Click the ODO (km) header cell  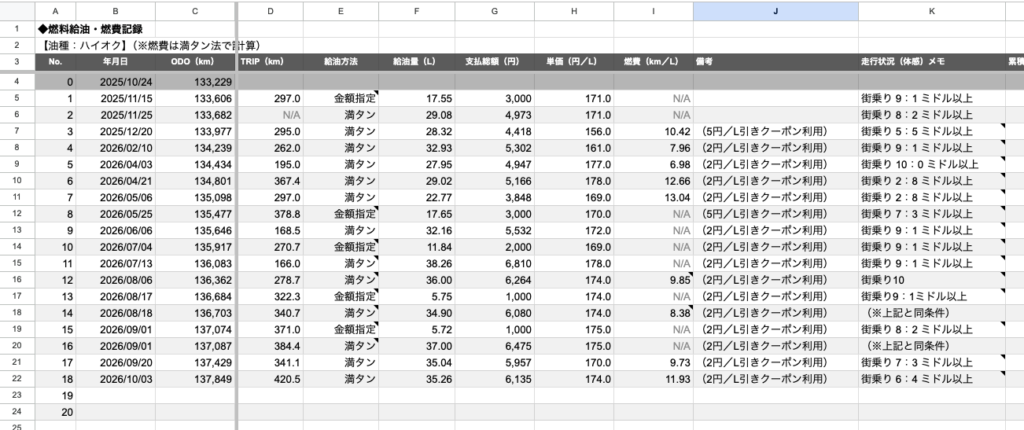tap(195, 61)
